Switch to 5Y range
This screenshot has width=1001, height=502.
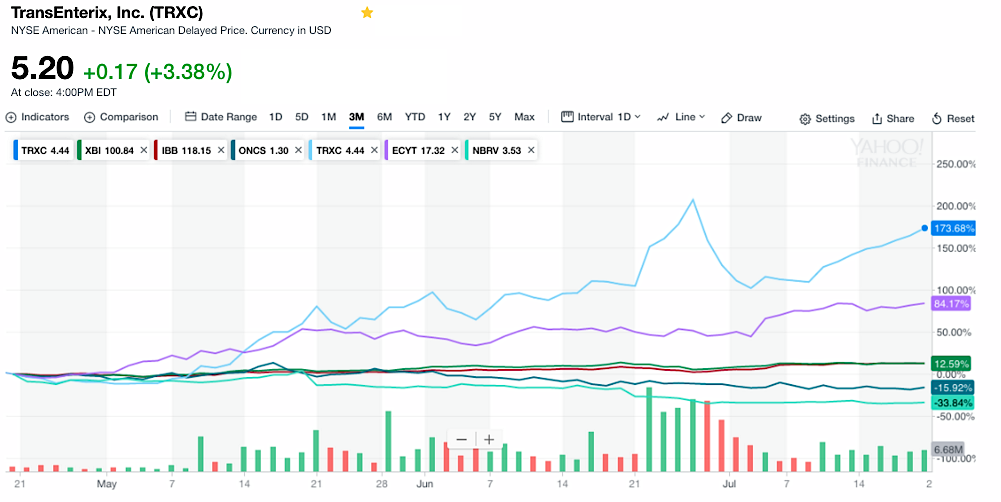[x=495, y=117]
